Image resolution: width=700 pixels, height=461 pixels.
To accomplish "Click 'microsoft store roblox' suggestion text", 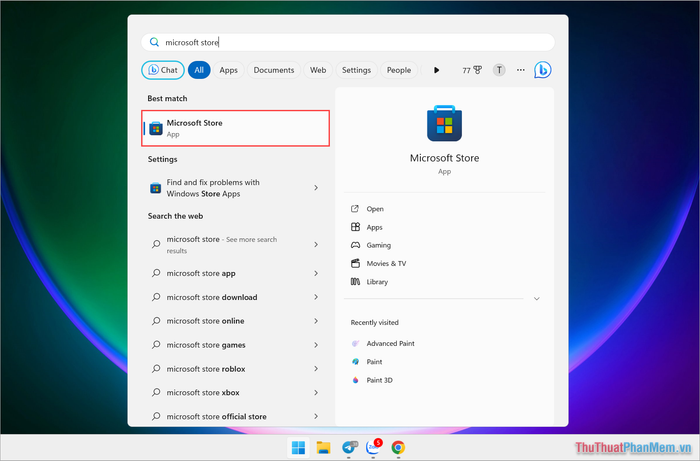I will coord(206,369).
